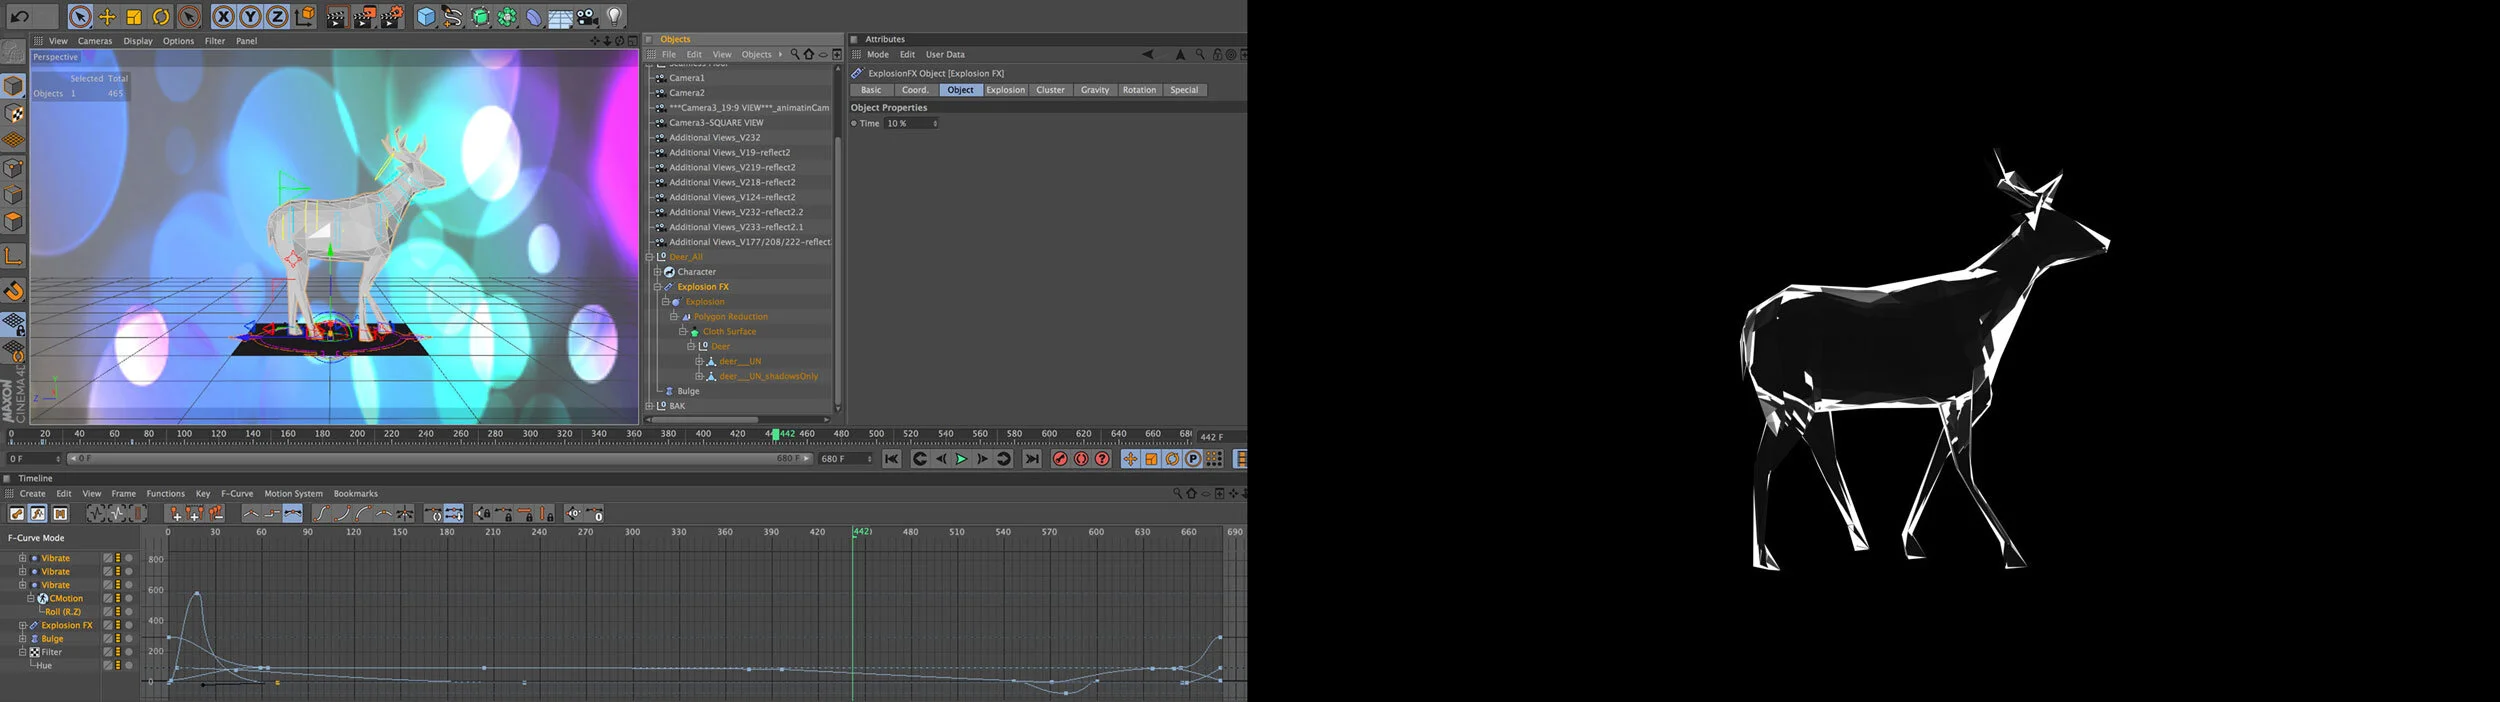Open the blue deformer icon
This screenshot has height=702, width=2500.
[x=534, y=16]
